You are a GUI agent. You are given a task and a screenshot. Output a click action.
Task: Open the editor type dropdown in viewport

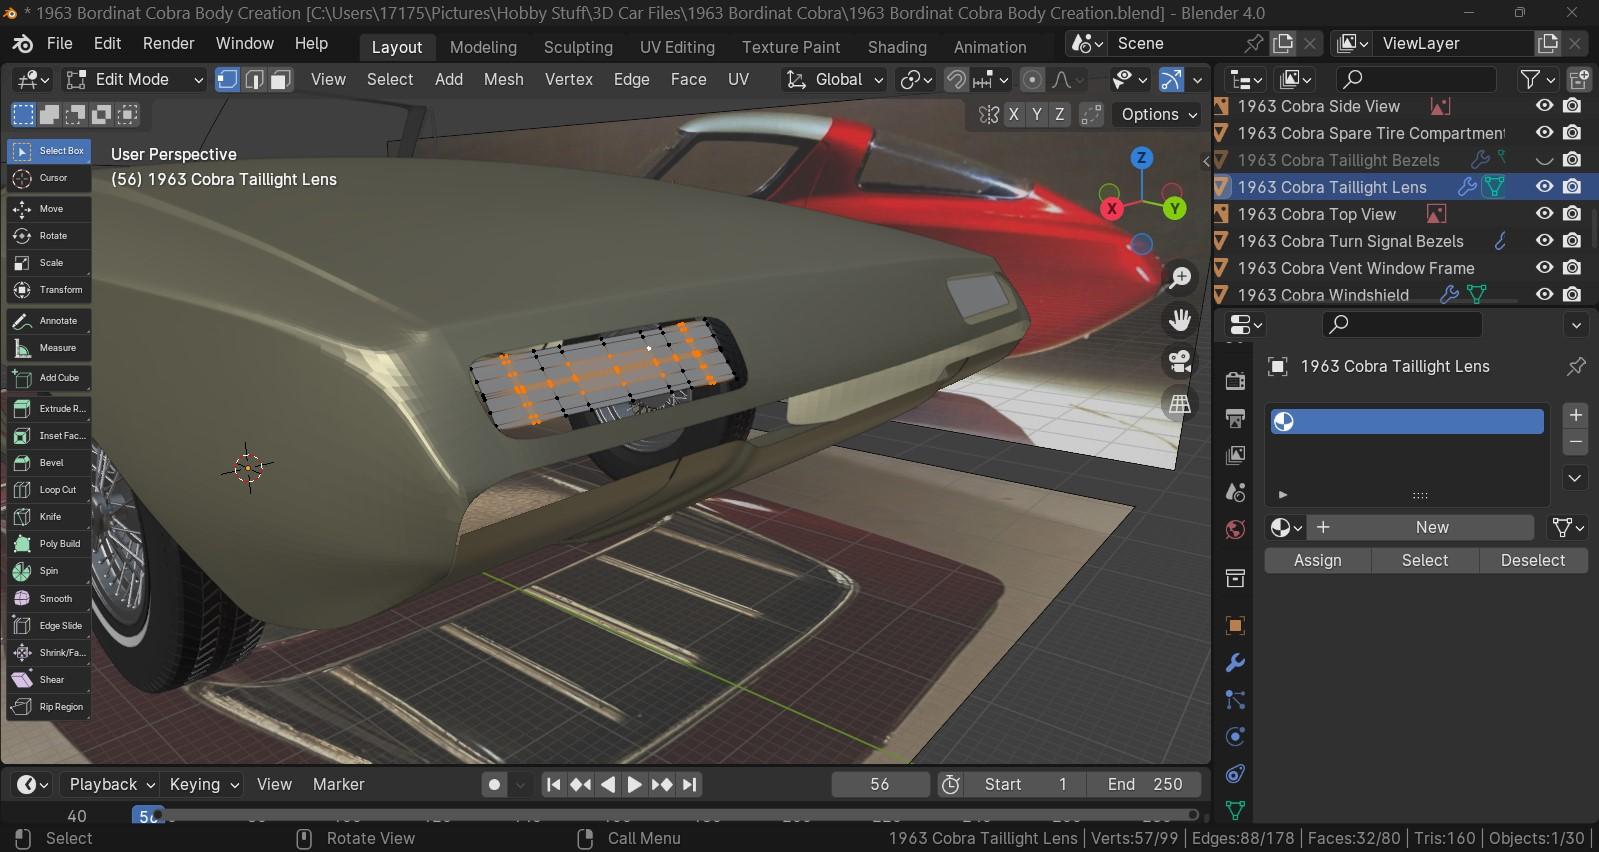click(x=32, y=79)
